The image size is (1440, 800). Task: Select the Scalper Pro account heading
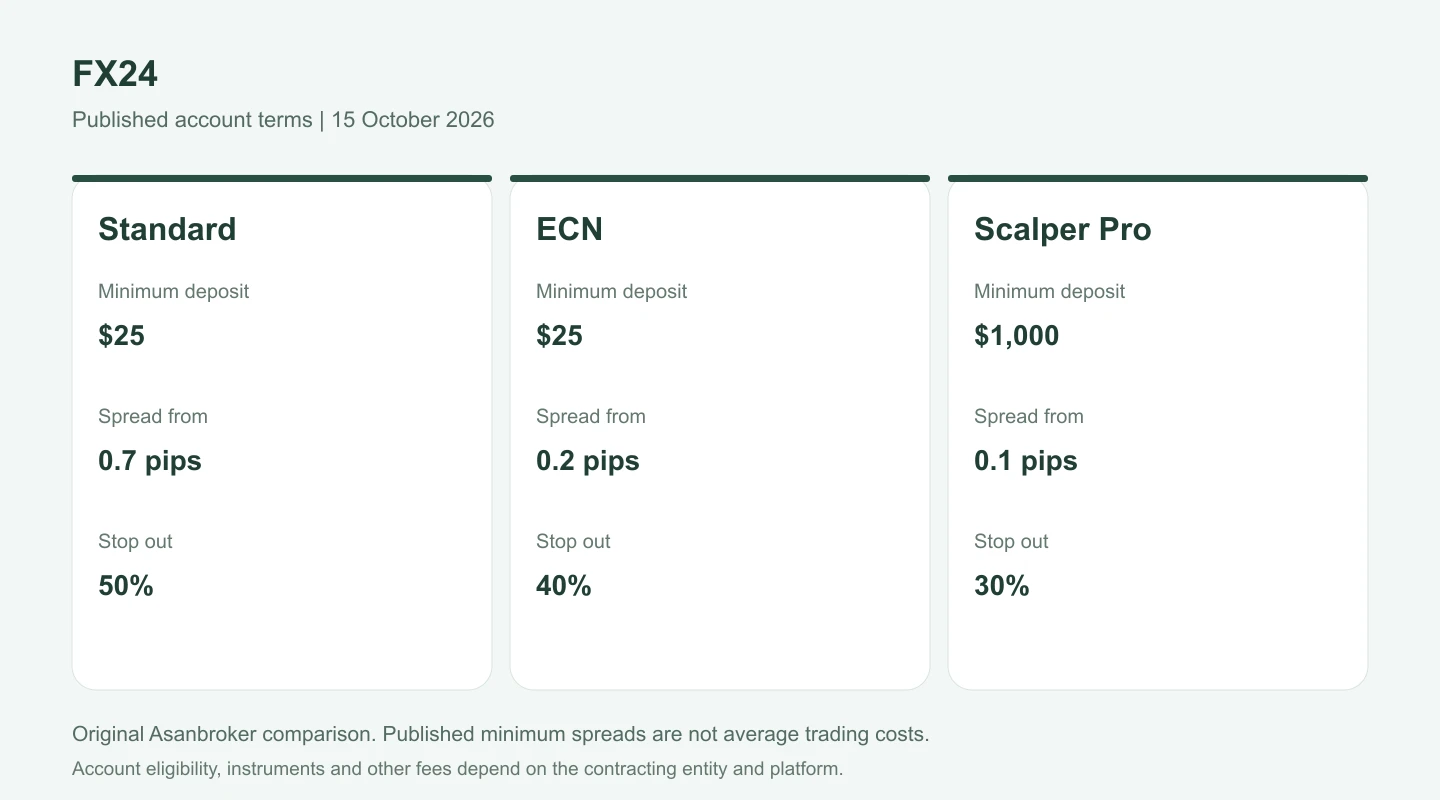click(1063, 229)
